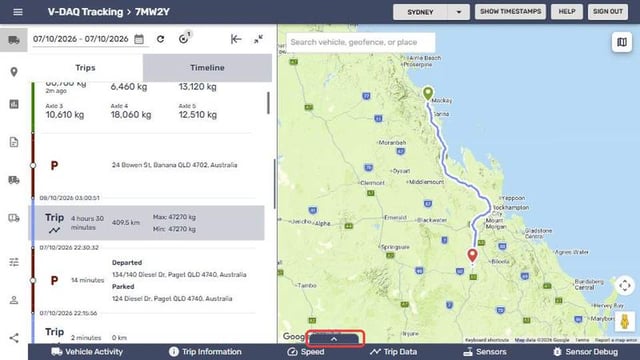Screen dimensions: 640x360
Task: Click the share sidebar icon
Action: point(14,338)
